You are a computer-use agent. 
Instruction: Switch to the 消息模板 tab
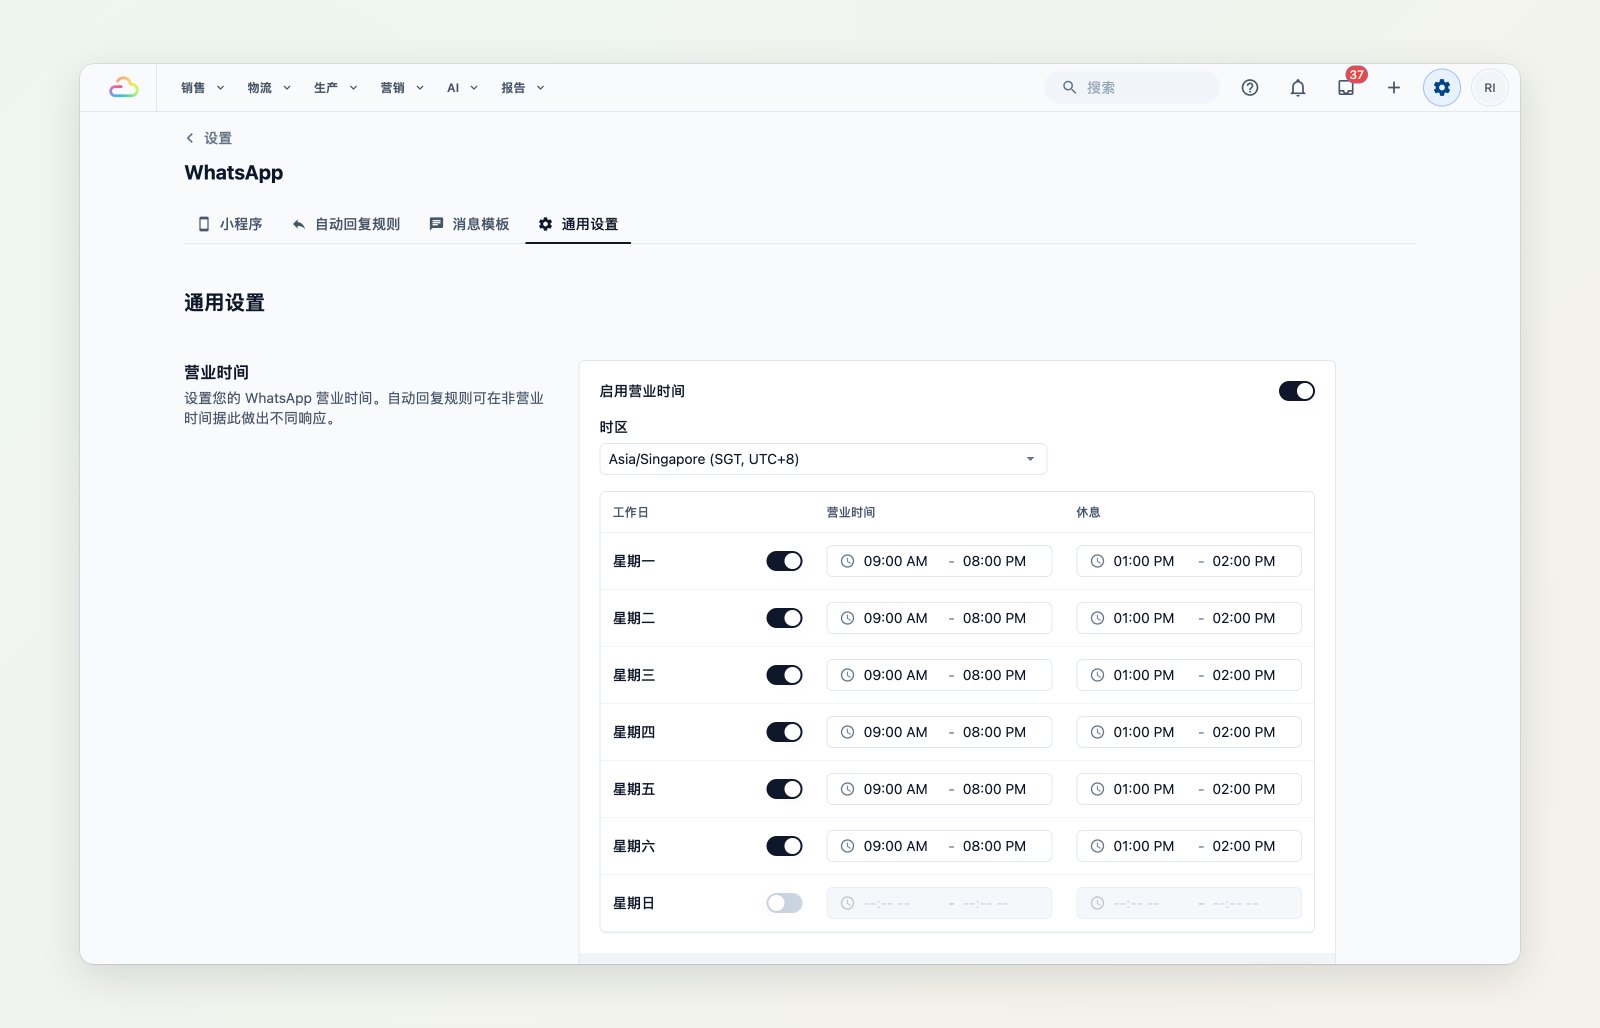pos(469,224)
